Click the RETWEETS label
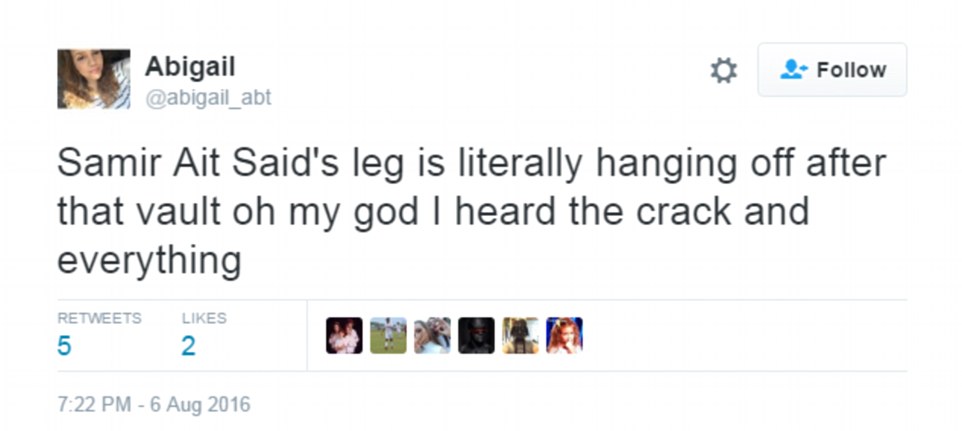Viewport: 962px width, 431px height. (99, 318)
